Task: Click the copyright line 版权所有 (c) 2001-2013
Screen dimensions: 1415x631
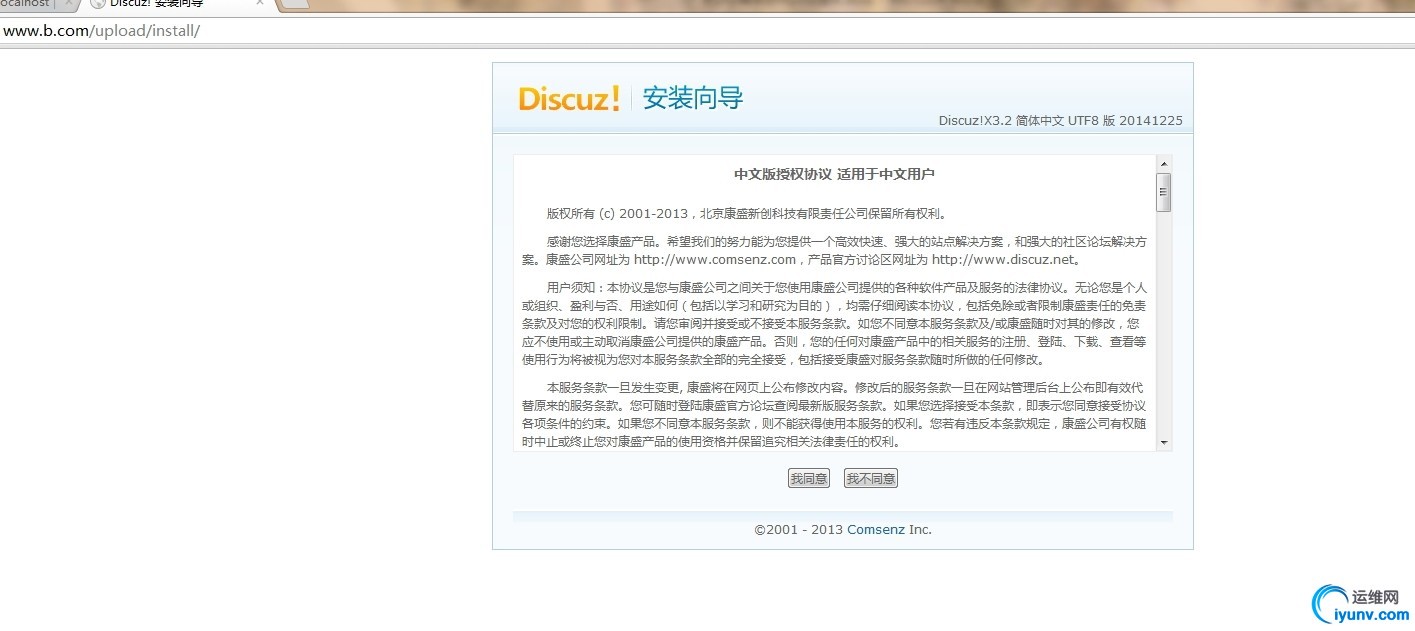Action: [x=746, y=213]
